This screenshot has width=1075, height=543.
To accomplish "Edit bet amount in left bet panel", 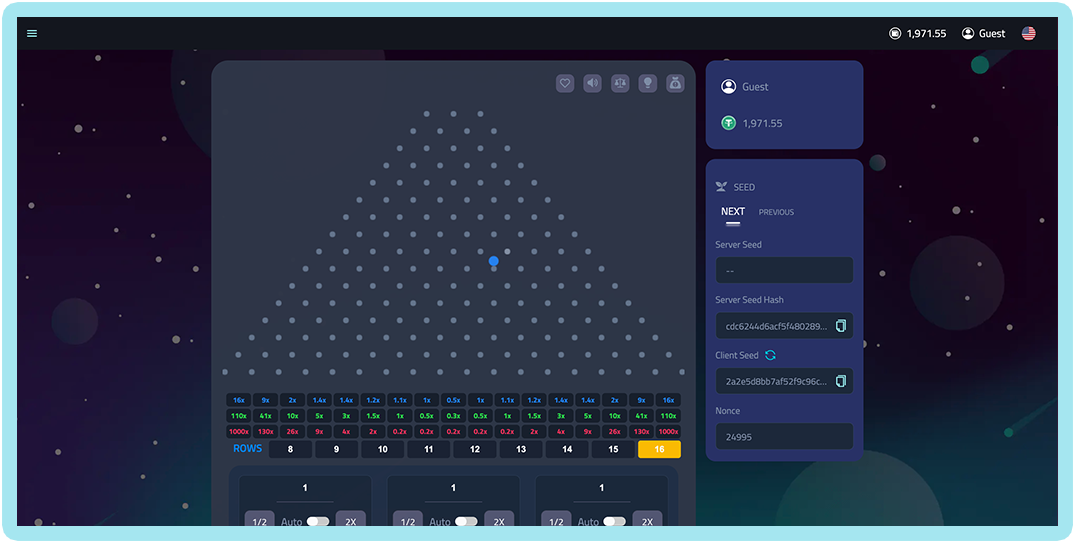I will coord(305,489).
